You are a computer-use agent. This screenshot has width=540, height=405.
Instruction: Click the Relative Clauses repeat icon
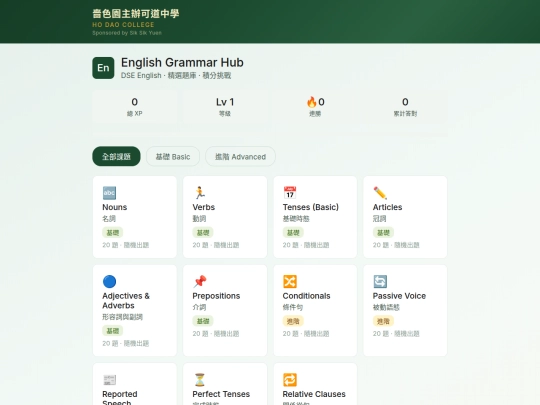[x=290, y=380]
